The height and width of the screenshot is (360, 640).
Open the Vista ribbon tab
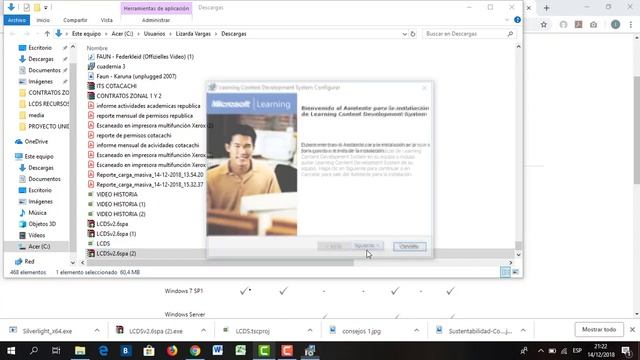coord(107,20)
